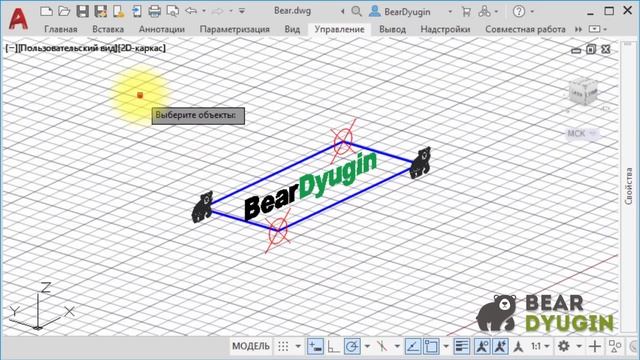Open workspace switching dropdown arrow

tap(579, 347)
